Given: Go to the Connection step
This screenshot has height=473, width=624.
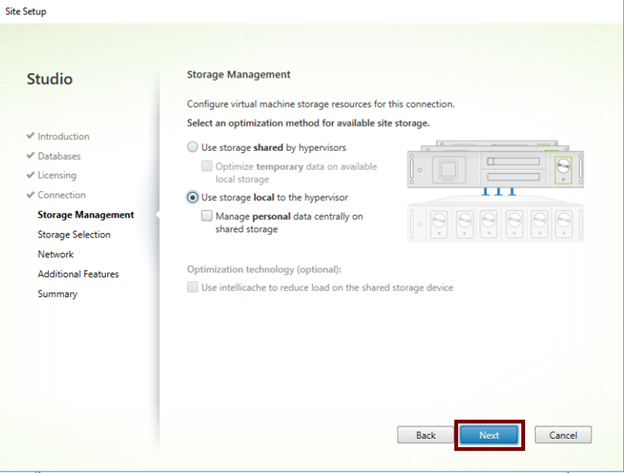Looking at the screenshot, I should (x=61, y=195).
